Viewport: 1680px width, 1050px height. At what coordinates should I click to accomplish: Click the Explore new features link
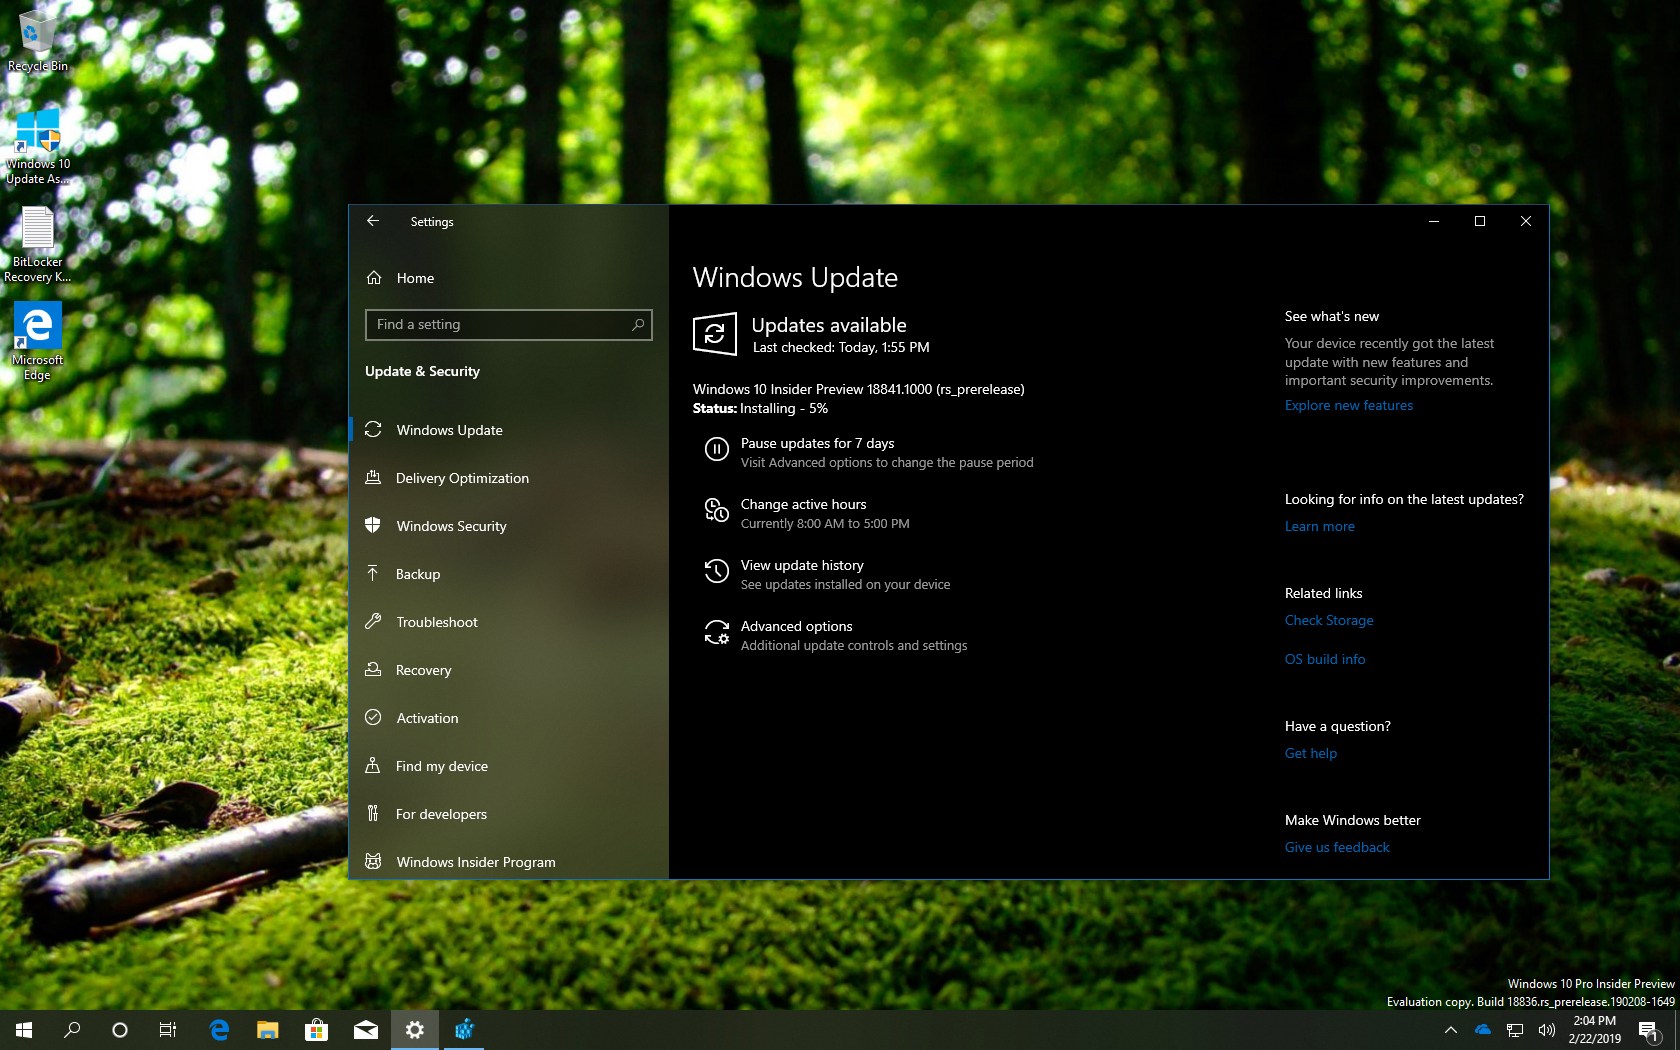coord(1348,405)
